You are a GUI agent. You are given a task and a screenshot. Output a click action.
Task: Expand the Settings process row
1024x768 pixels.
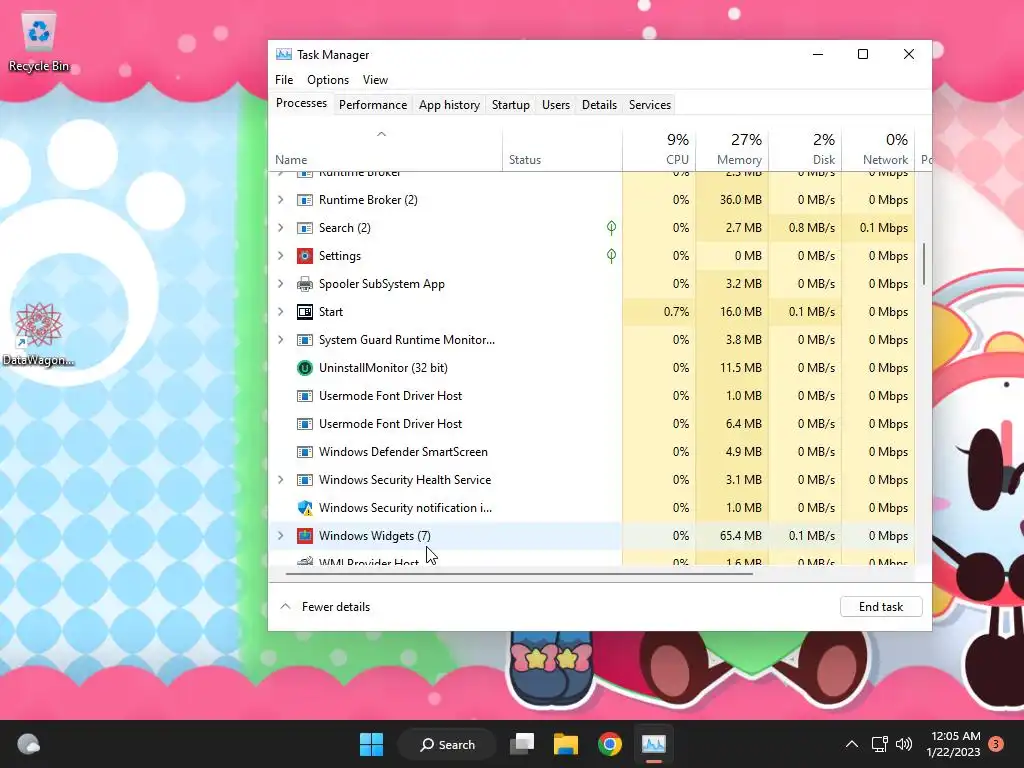pyautogui.click(x=281, y=256)
